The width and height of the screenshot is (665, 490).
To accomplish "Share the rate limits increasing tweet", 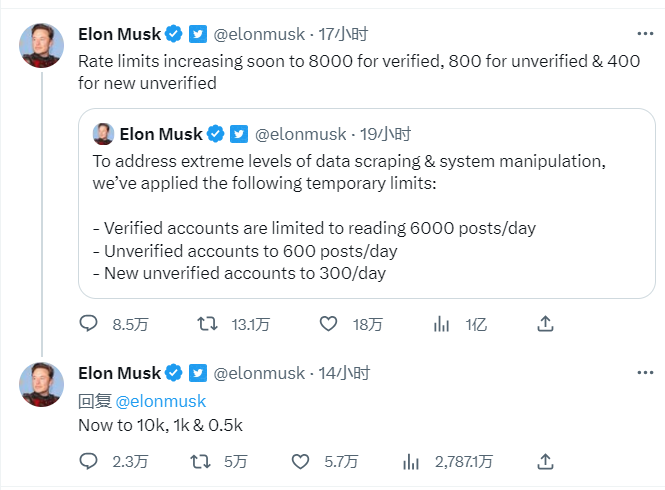I will pyautogui.click(x=545, y=324).
